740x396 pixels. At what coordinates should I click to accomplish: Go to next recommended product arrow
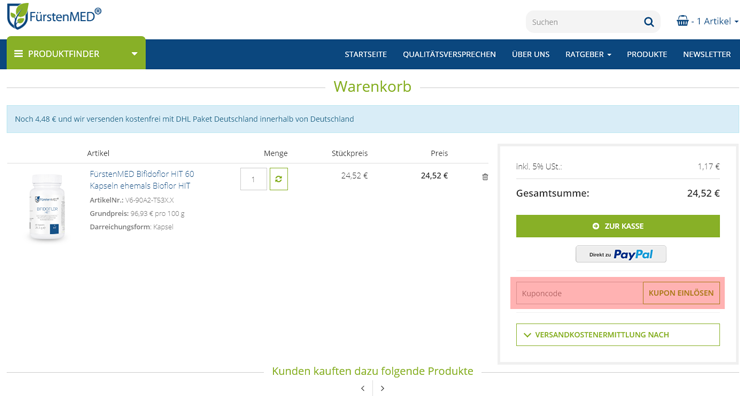(382, 388)
